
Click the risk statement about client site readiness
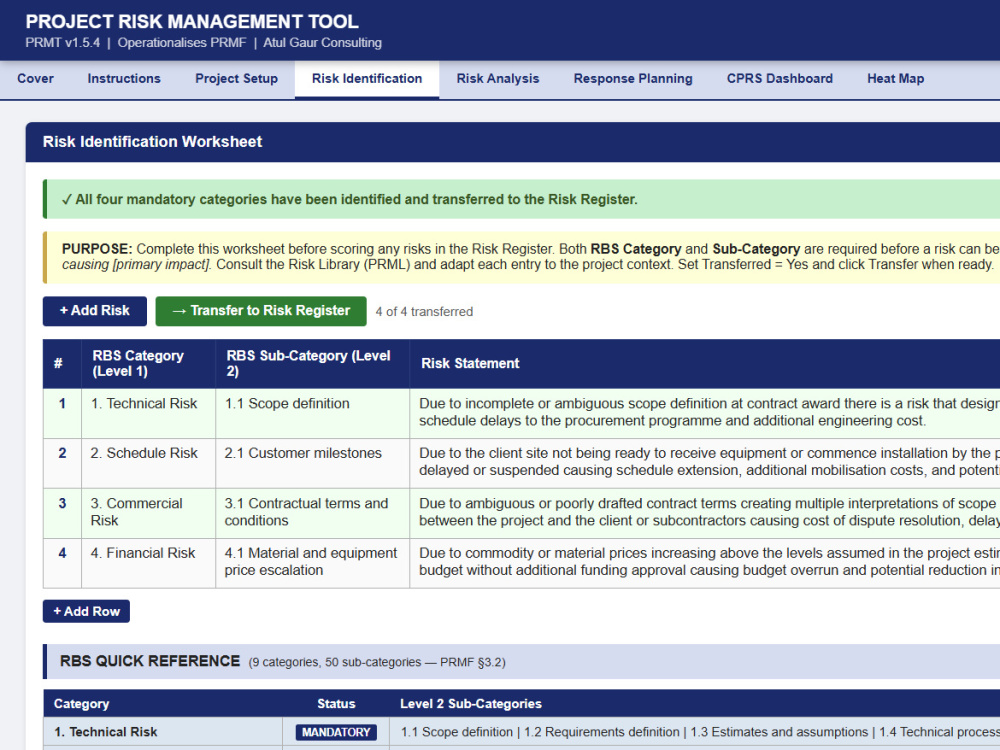tap(705, 463)
